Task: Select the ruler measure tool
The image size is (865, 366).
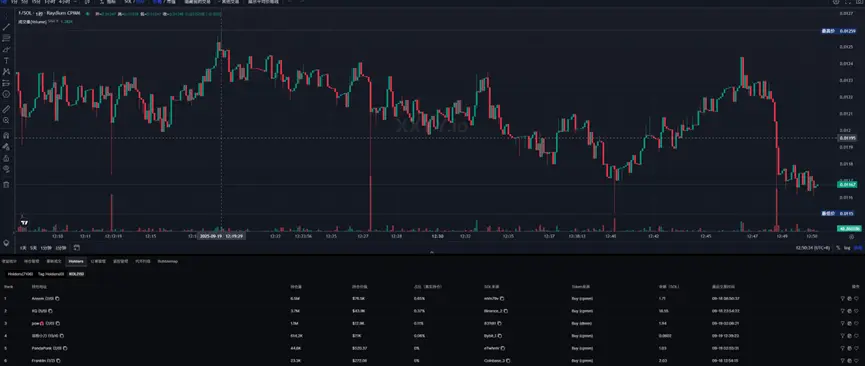Action: point(6,109)
